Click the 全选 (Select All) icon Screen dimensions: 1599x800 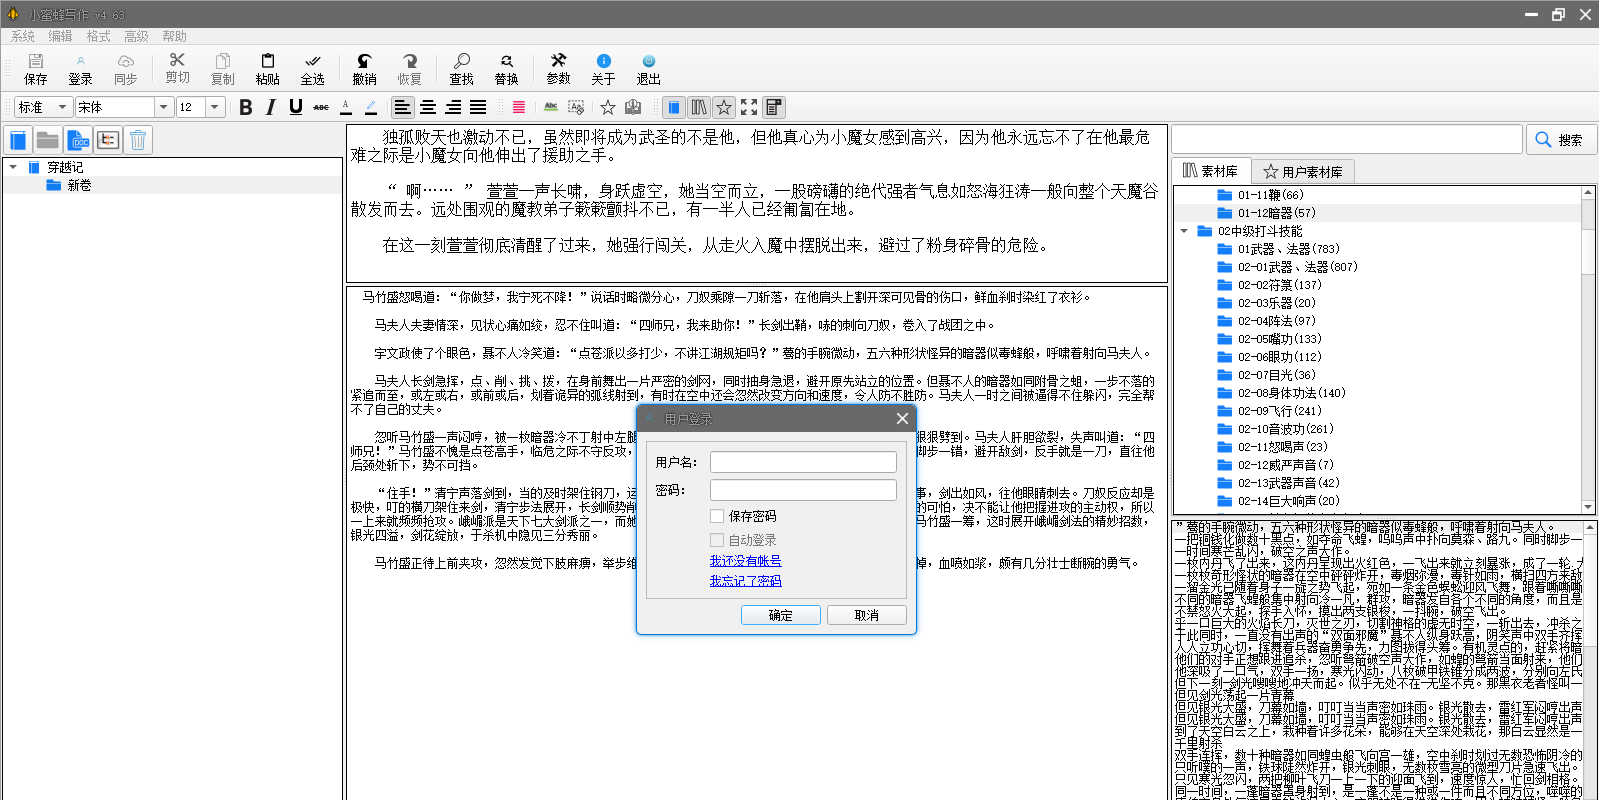pyautogui.click(x=313, y=68)
